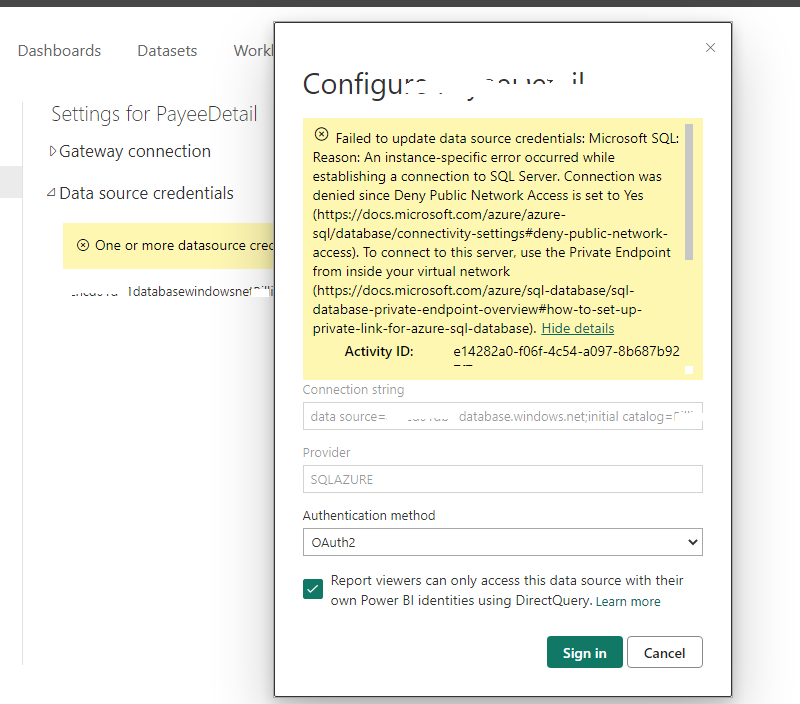
Task: Open the Learn more link
Action: point(628,601)
